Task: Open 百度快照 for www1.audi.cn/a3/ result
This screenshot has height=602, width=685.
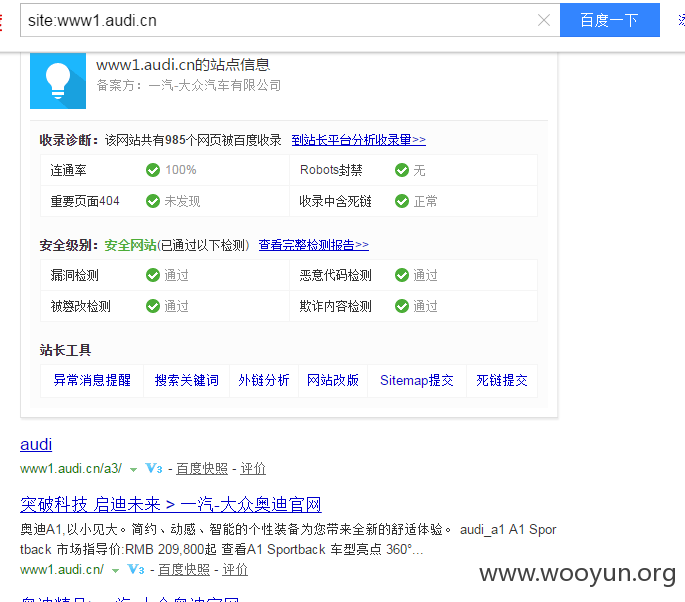Action: [x=202, y=469]
